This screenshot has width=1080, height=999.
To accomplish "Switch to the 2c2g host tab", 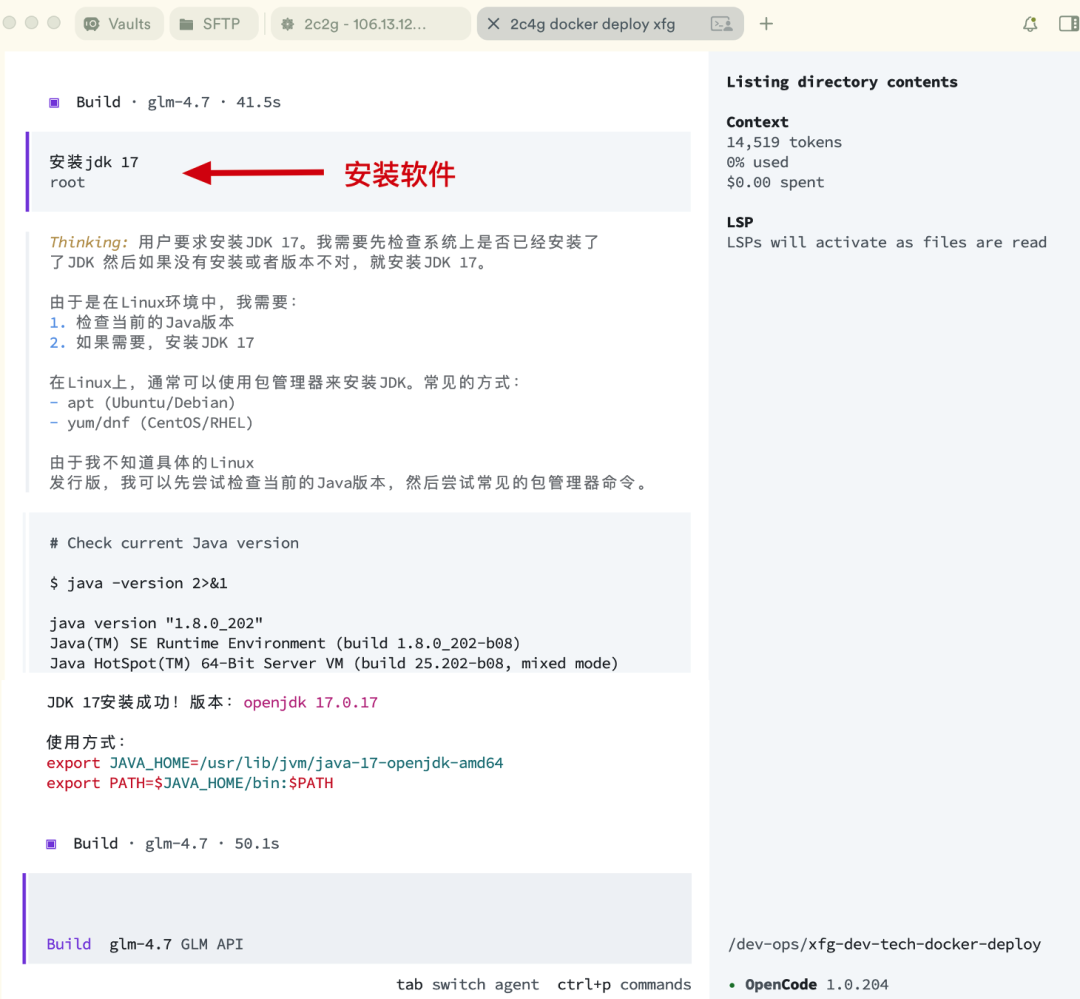I will [x=370, y=24].
